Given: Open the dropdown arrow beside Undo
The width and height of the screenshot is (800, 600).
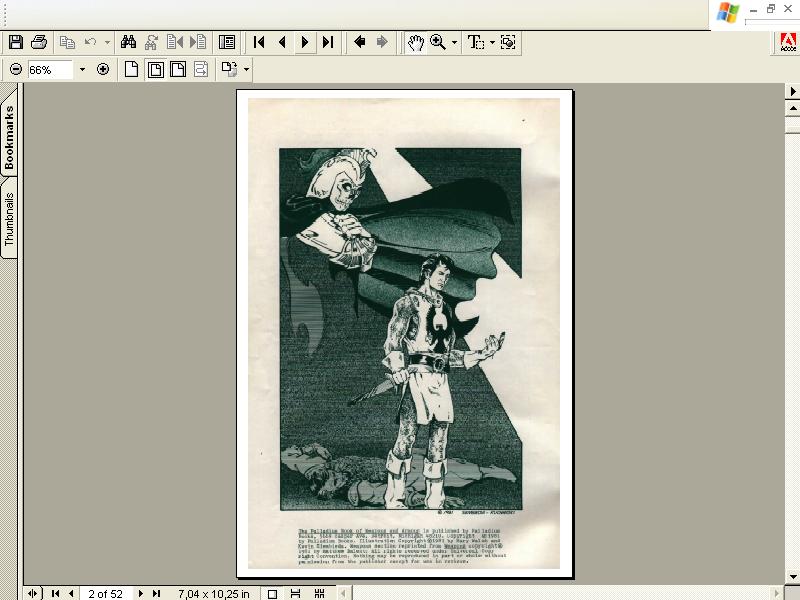Looking at the screenshot, I should (x=107, y=42).
